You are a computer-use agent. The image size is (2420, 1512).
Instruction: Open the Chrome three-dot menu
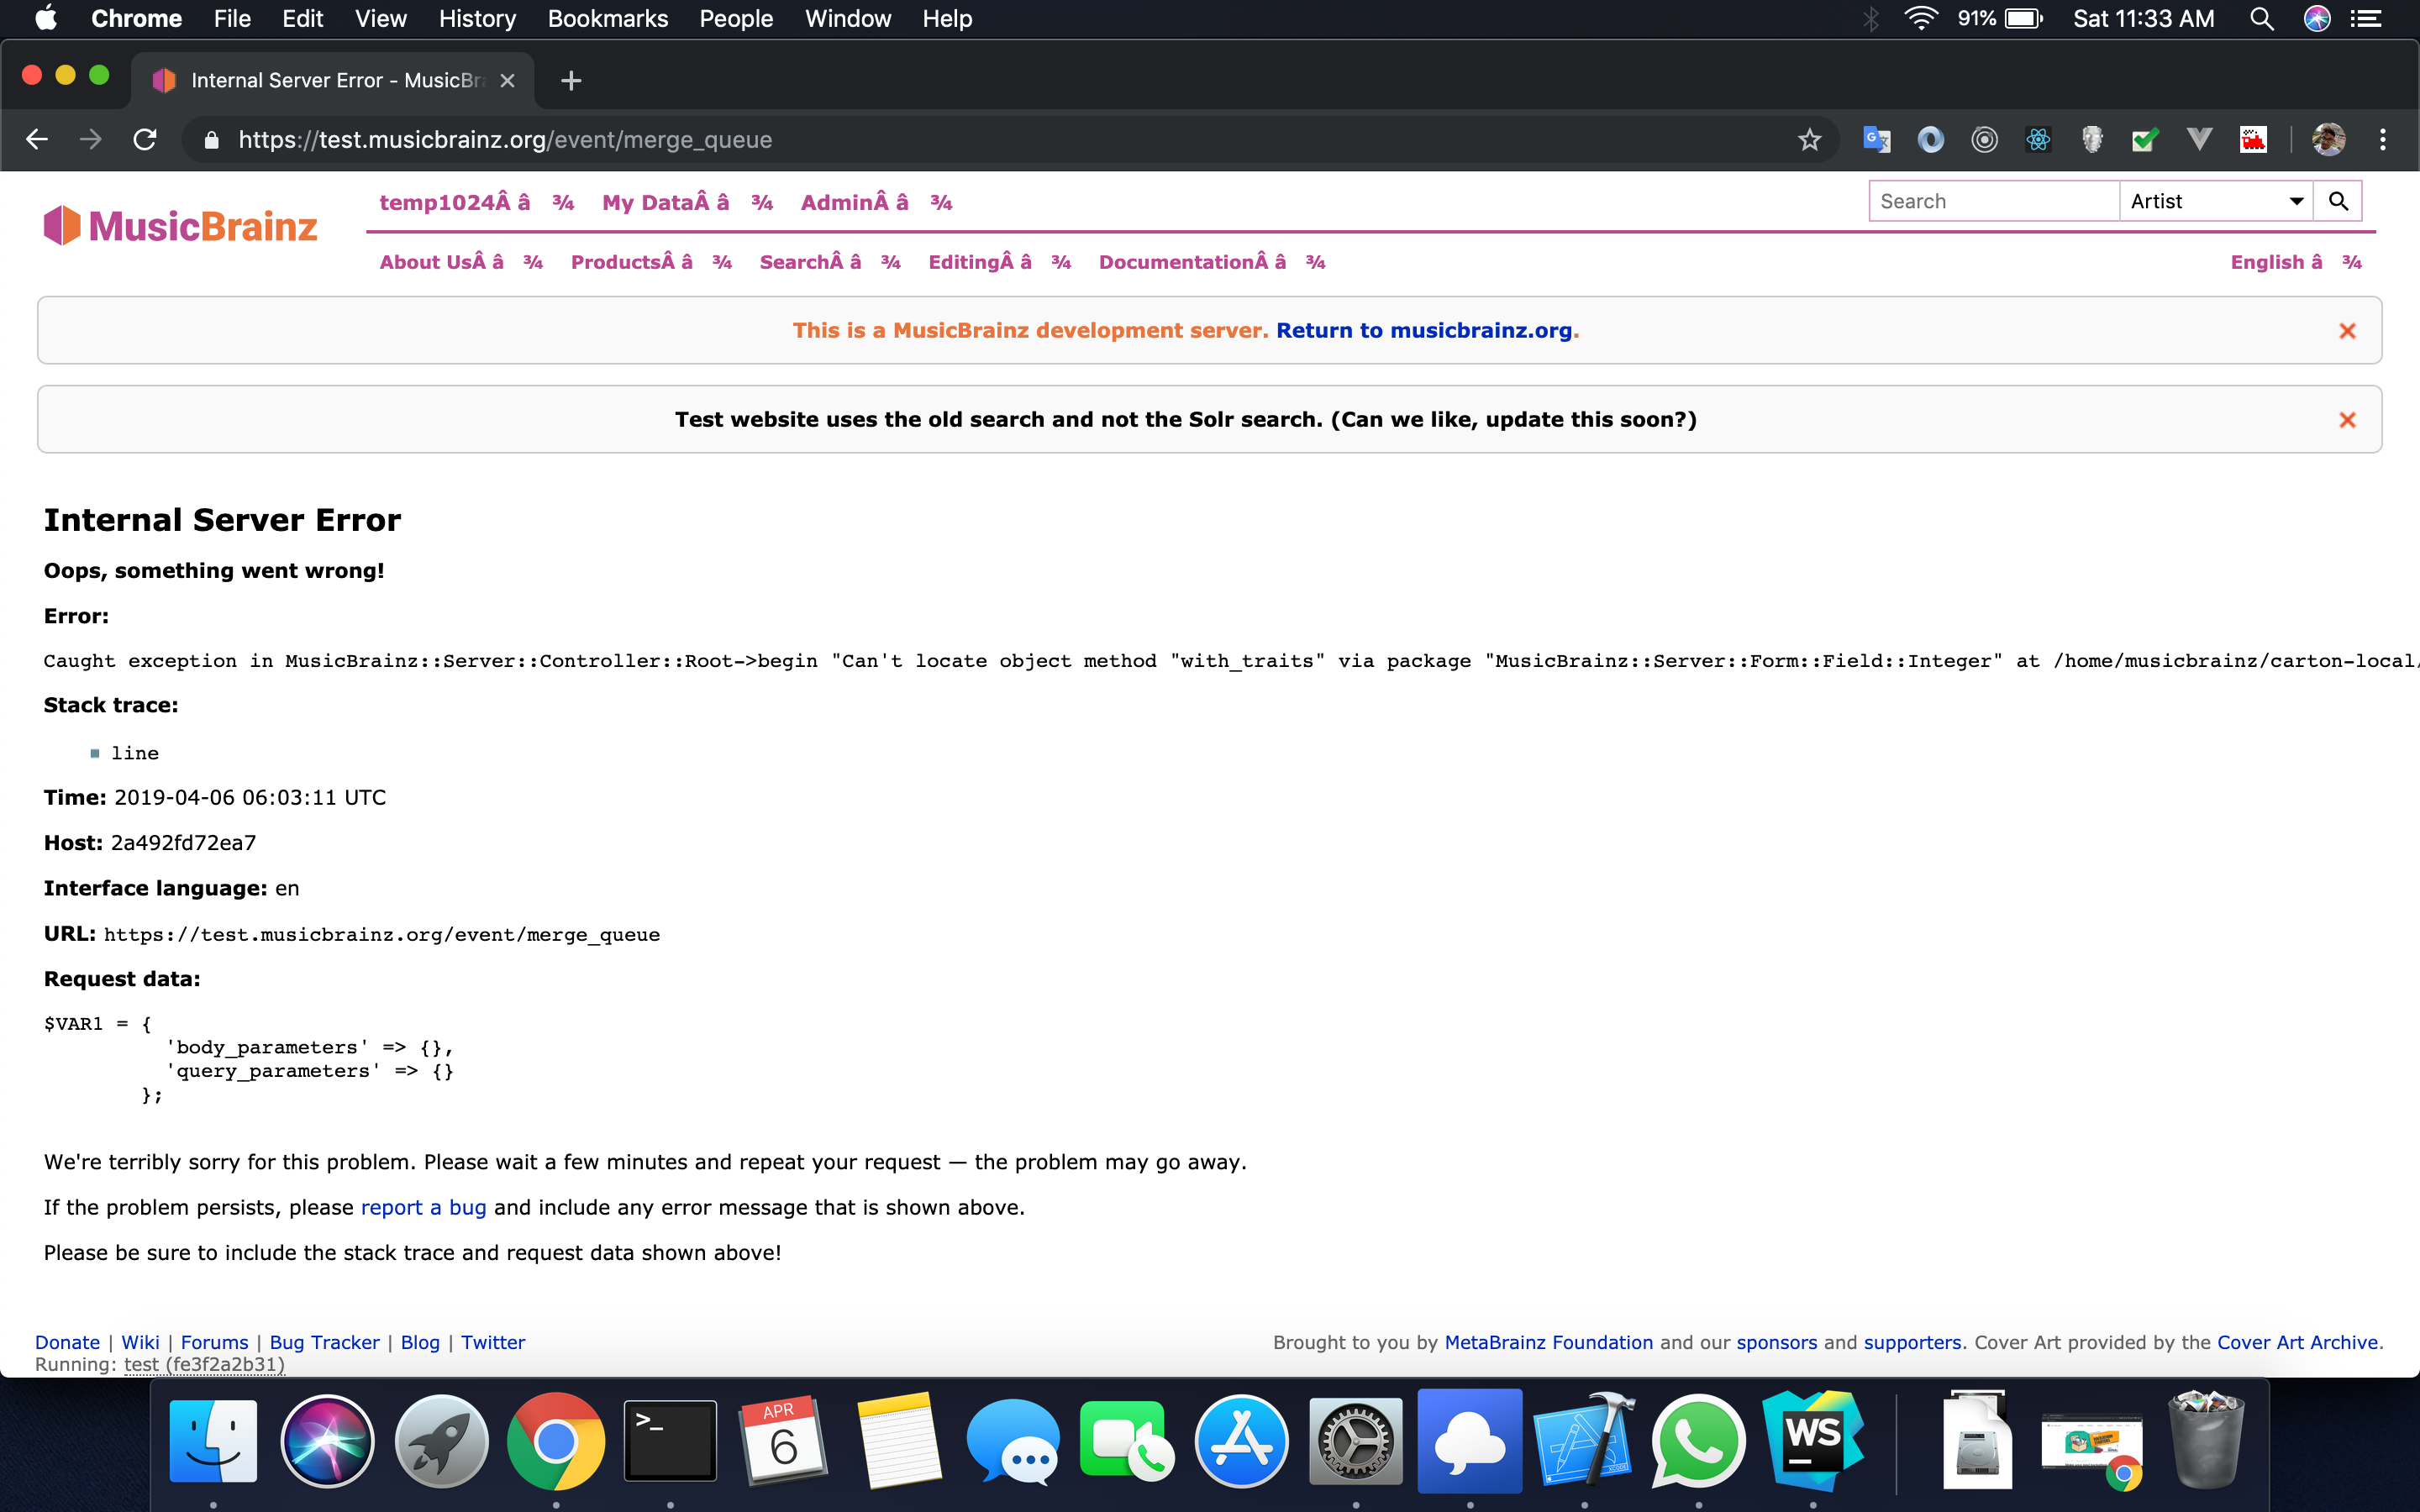click(x=2383, y=140)
